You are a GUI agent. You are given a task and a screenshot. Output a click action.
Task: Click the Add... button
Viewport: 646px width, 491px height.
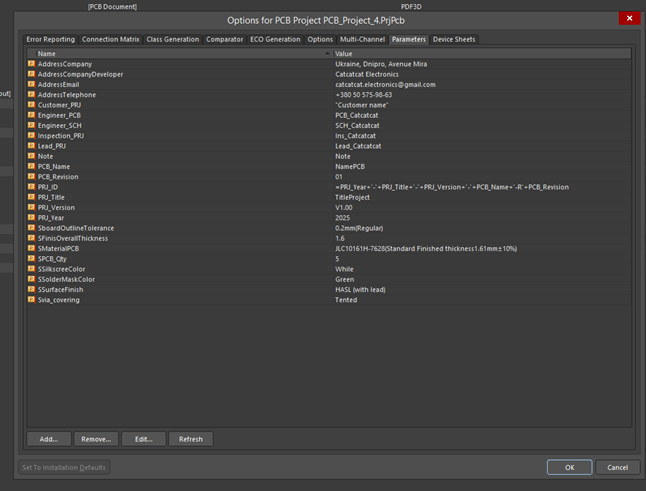[x=49, y=439]
